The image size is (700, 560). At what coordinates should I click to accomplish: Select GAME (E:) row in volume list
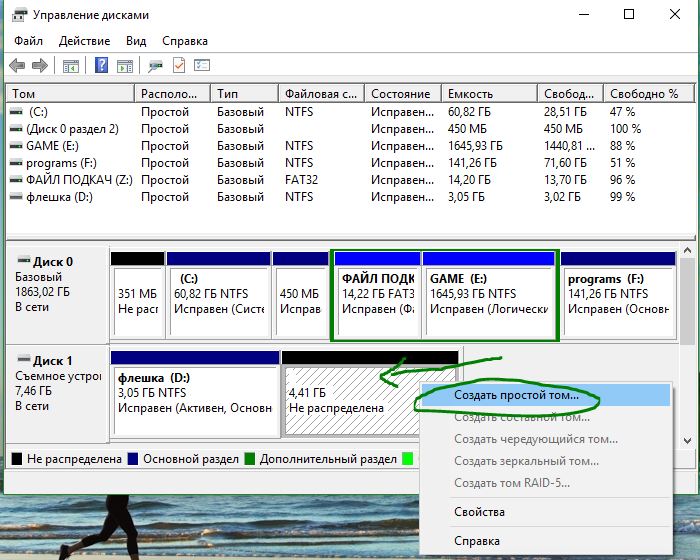(x=350, y=146)
